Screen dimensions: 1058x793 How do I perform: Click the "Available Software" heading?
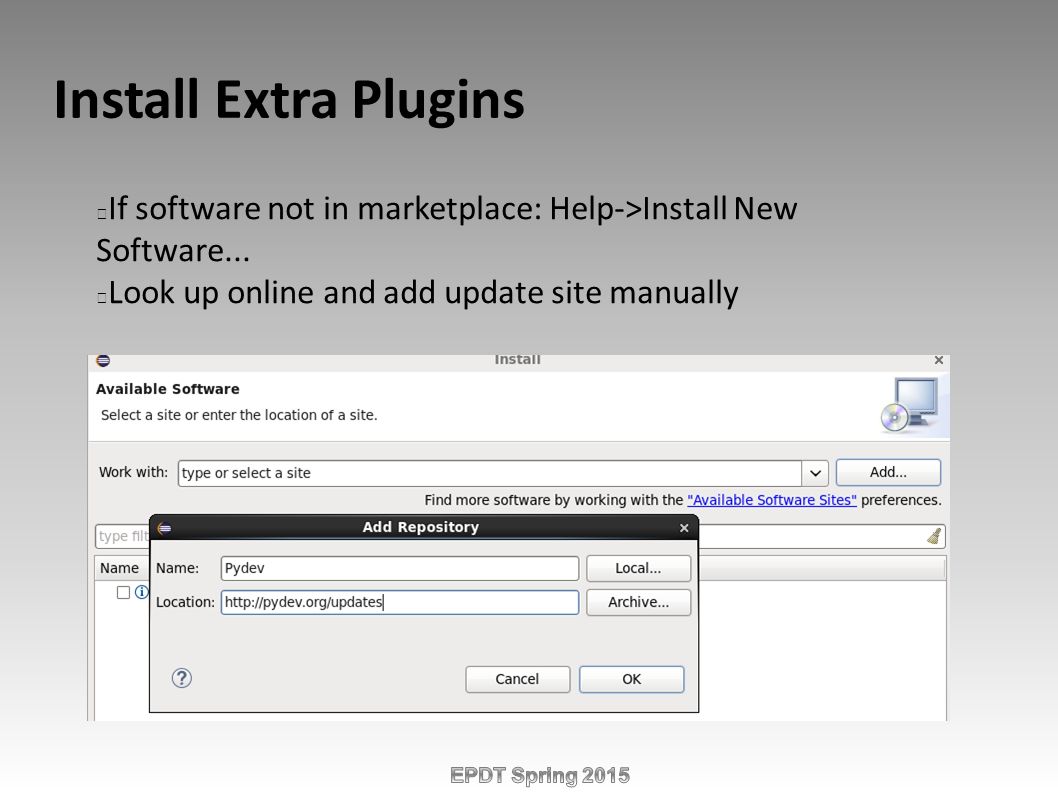(x=168, y=389)
